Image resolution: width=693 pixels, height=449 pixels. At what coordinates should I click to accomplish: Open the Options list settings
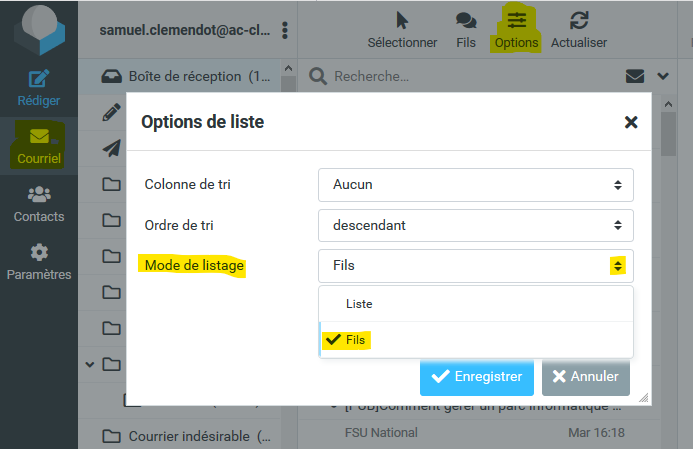(516, 22)
